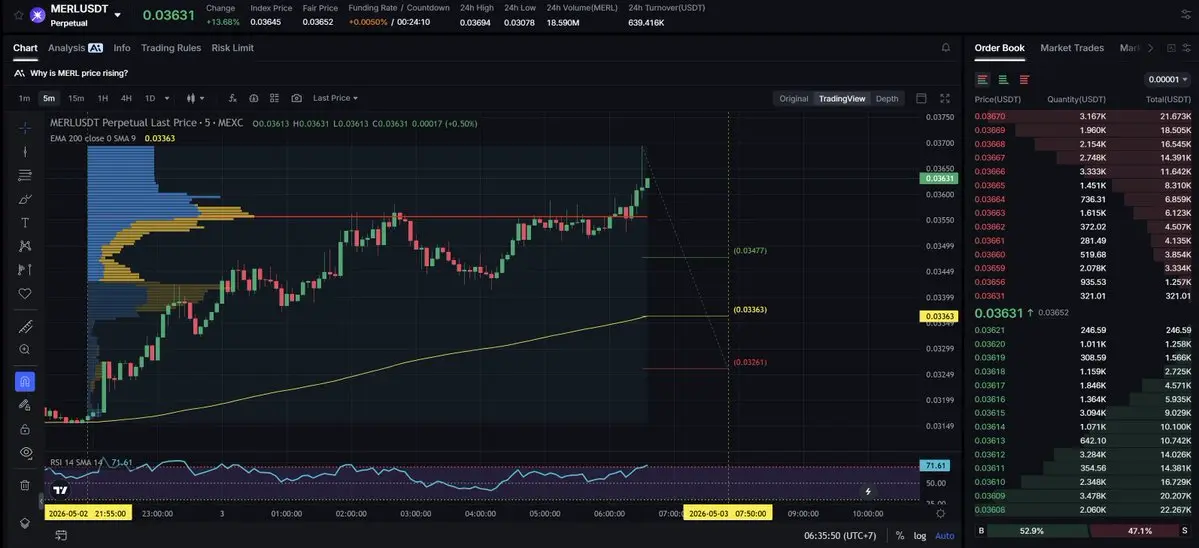Toggle lock all drawing tools
The width and height of the screenshot is (1199, 548).
point(24,429)
